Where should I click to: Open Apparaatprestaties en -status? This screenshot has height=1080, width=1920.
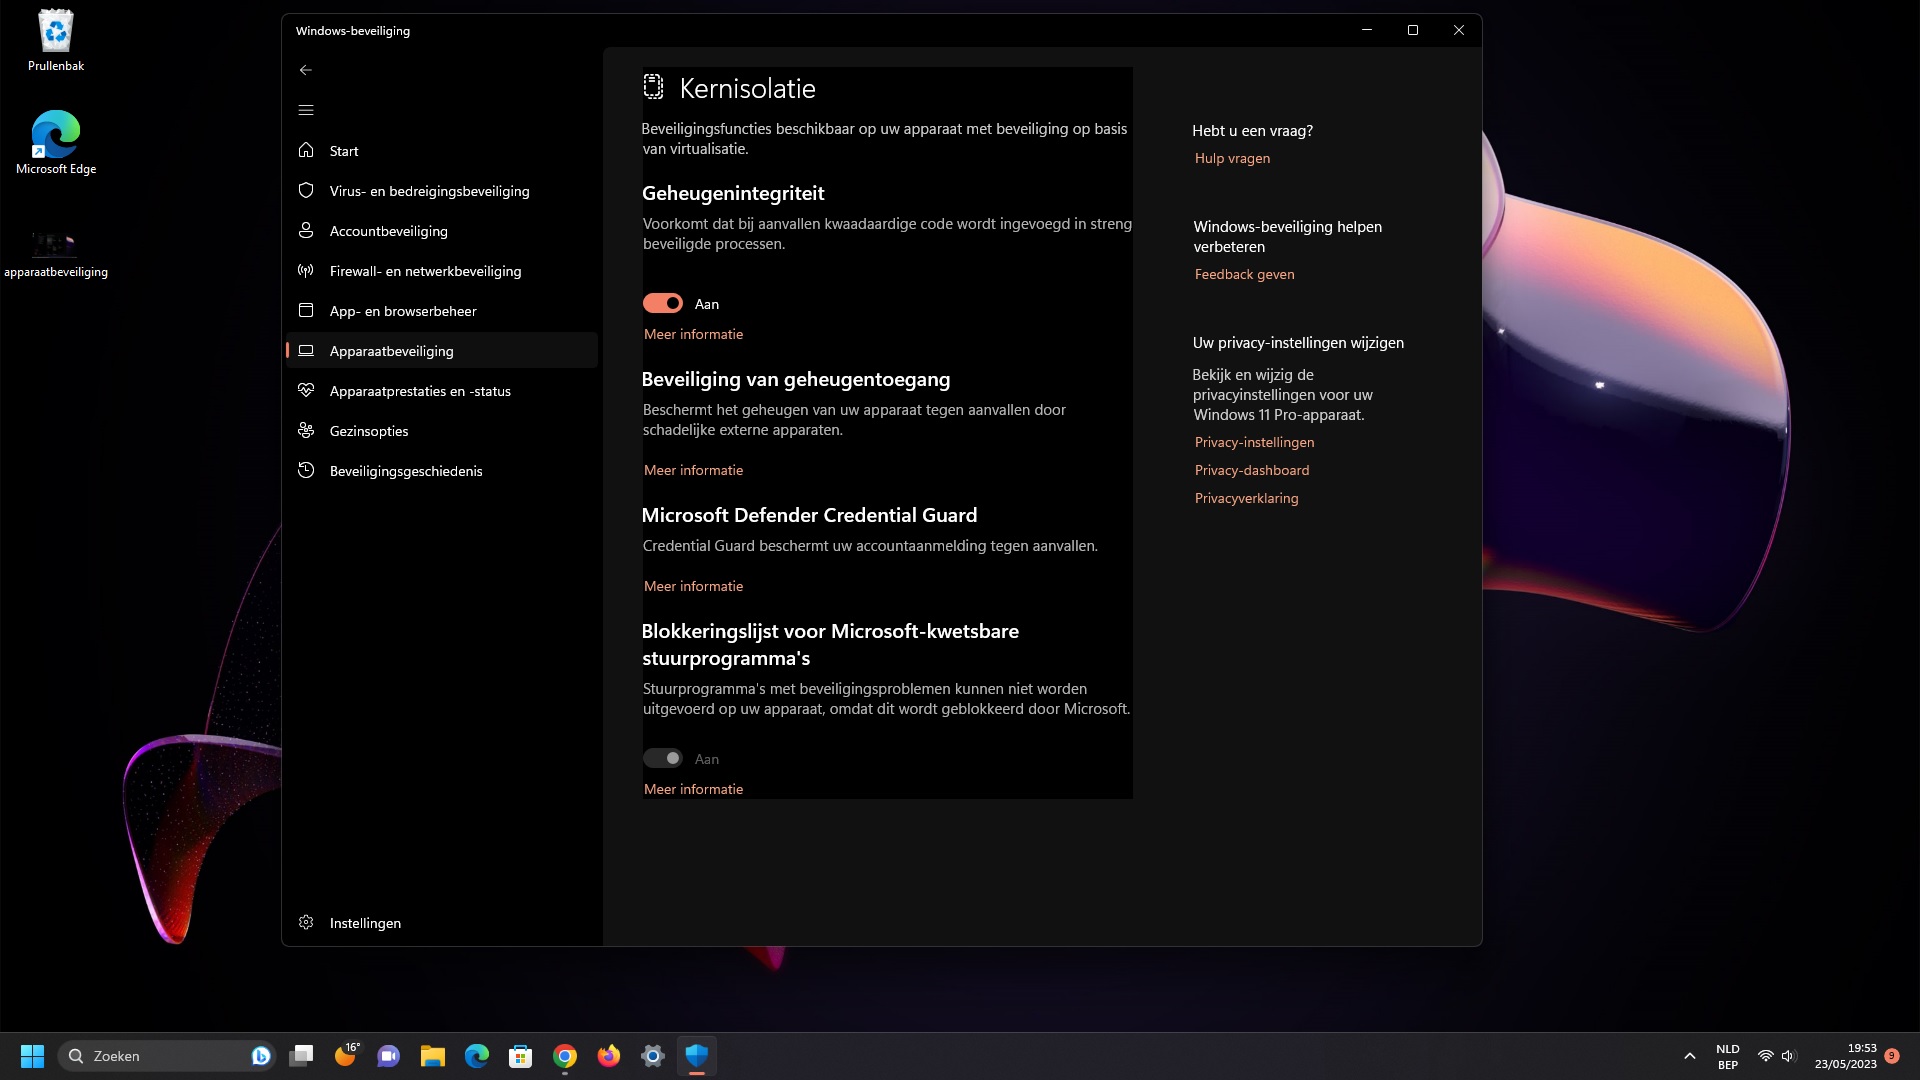pyautogui.click(x=441, y=391)
